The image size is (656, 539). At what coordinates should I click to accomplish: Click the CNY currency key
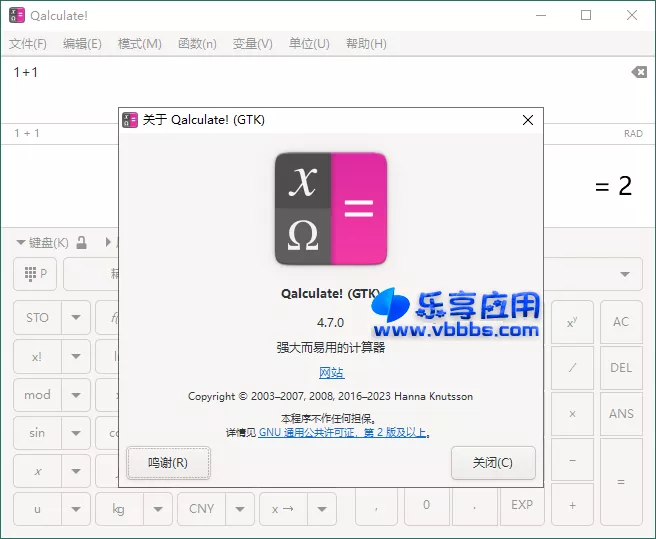[x=201, y=509]
